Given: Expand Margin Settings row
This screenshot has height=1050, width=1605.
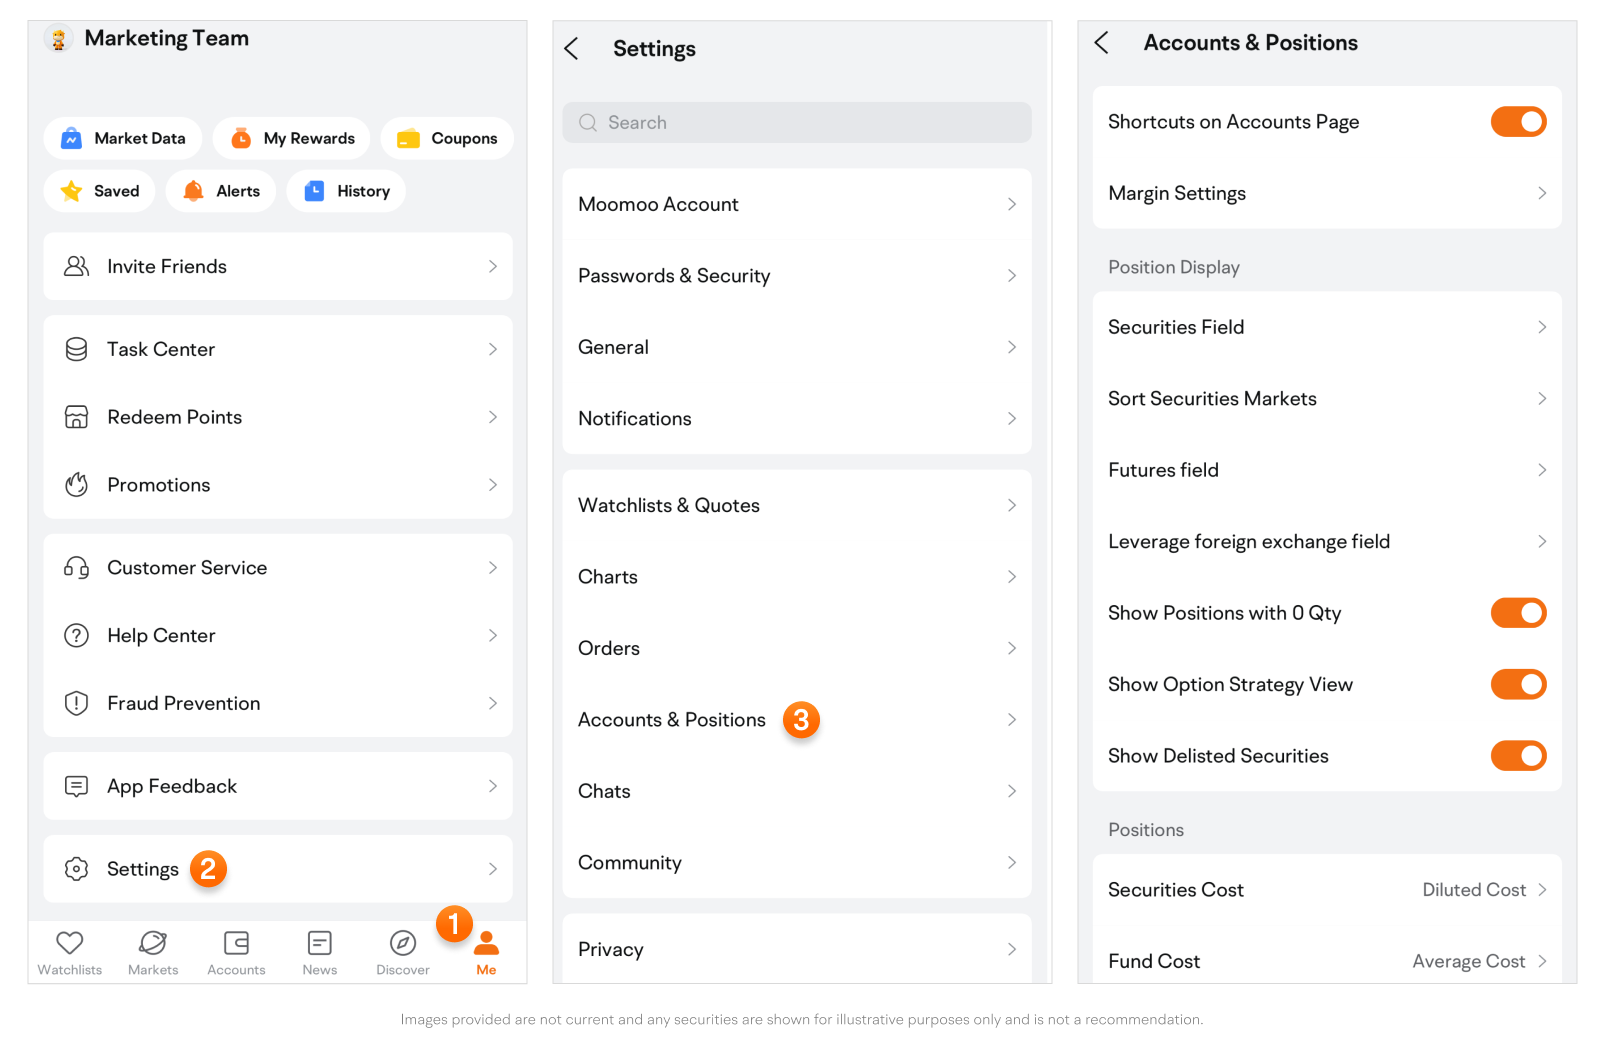Looking at the screenshot, I should click(x=1327, y=193).
